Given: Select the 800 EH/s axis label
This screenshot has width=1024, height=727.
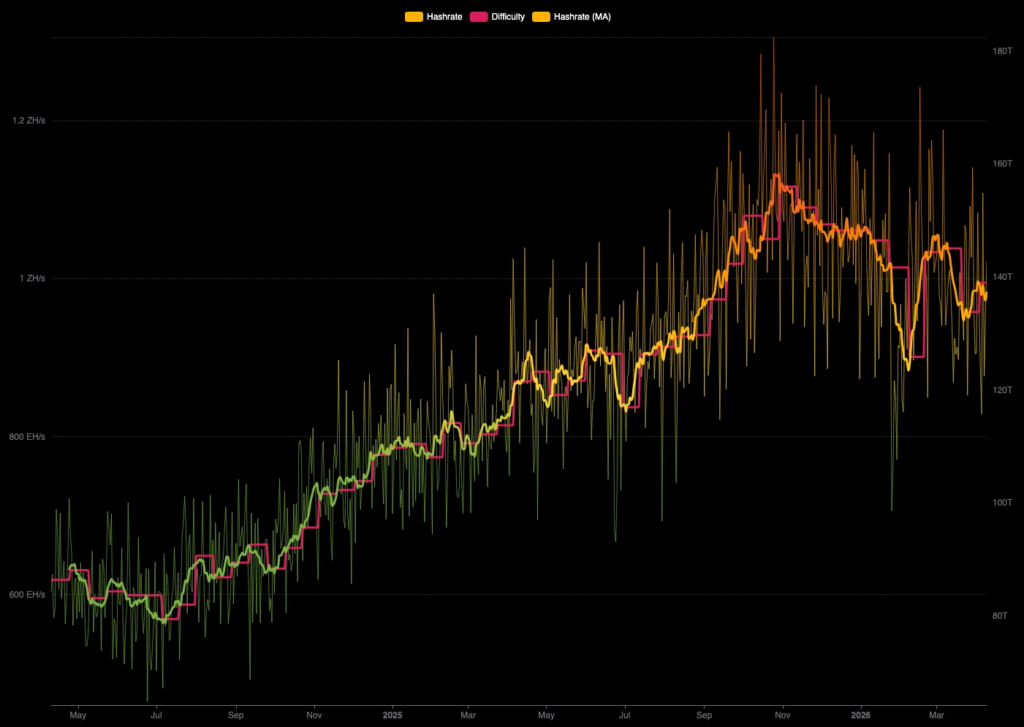Looking at the screenshot, I should coord(28,437).
